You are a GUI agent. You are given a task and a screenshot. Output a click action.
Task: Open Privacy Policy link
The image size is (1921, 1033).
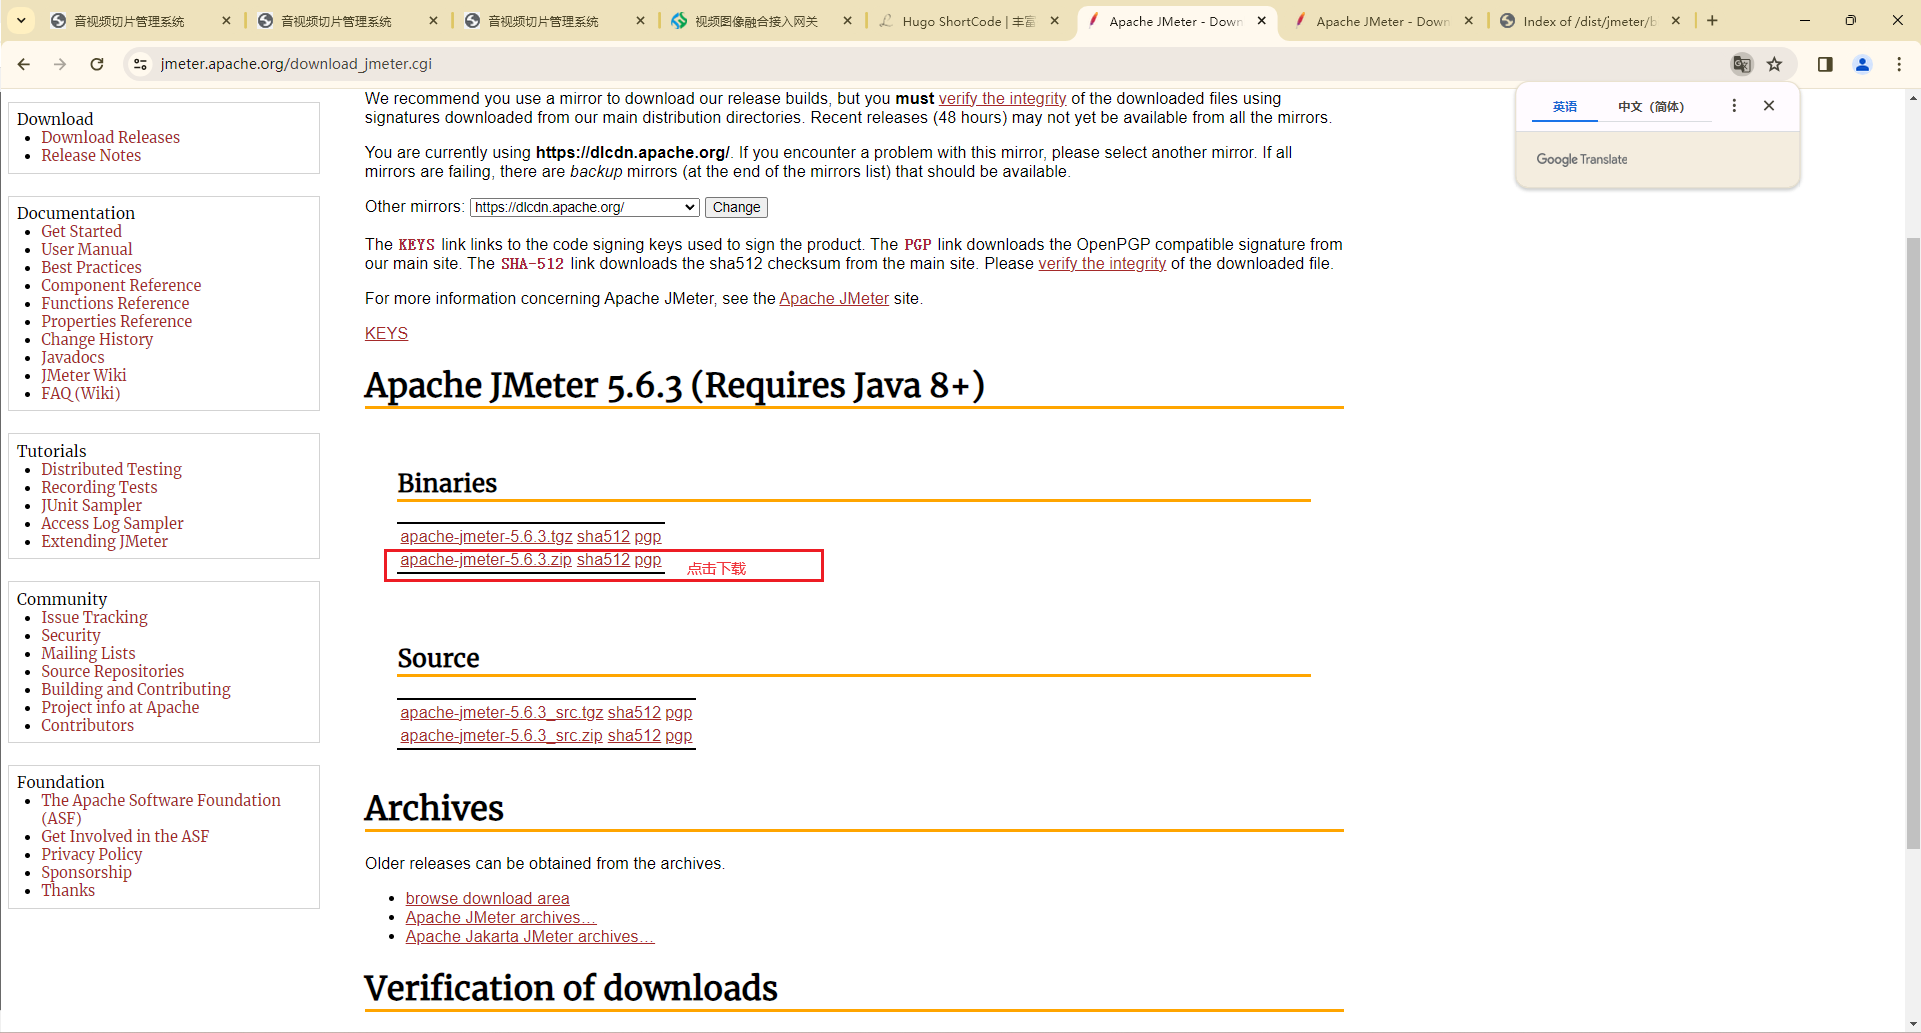click(x=91, y=855)
